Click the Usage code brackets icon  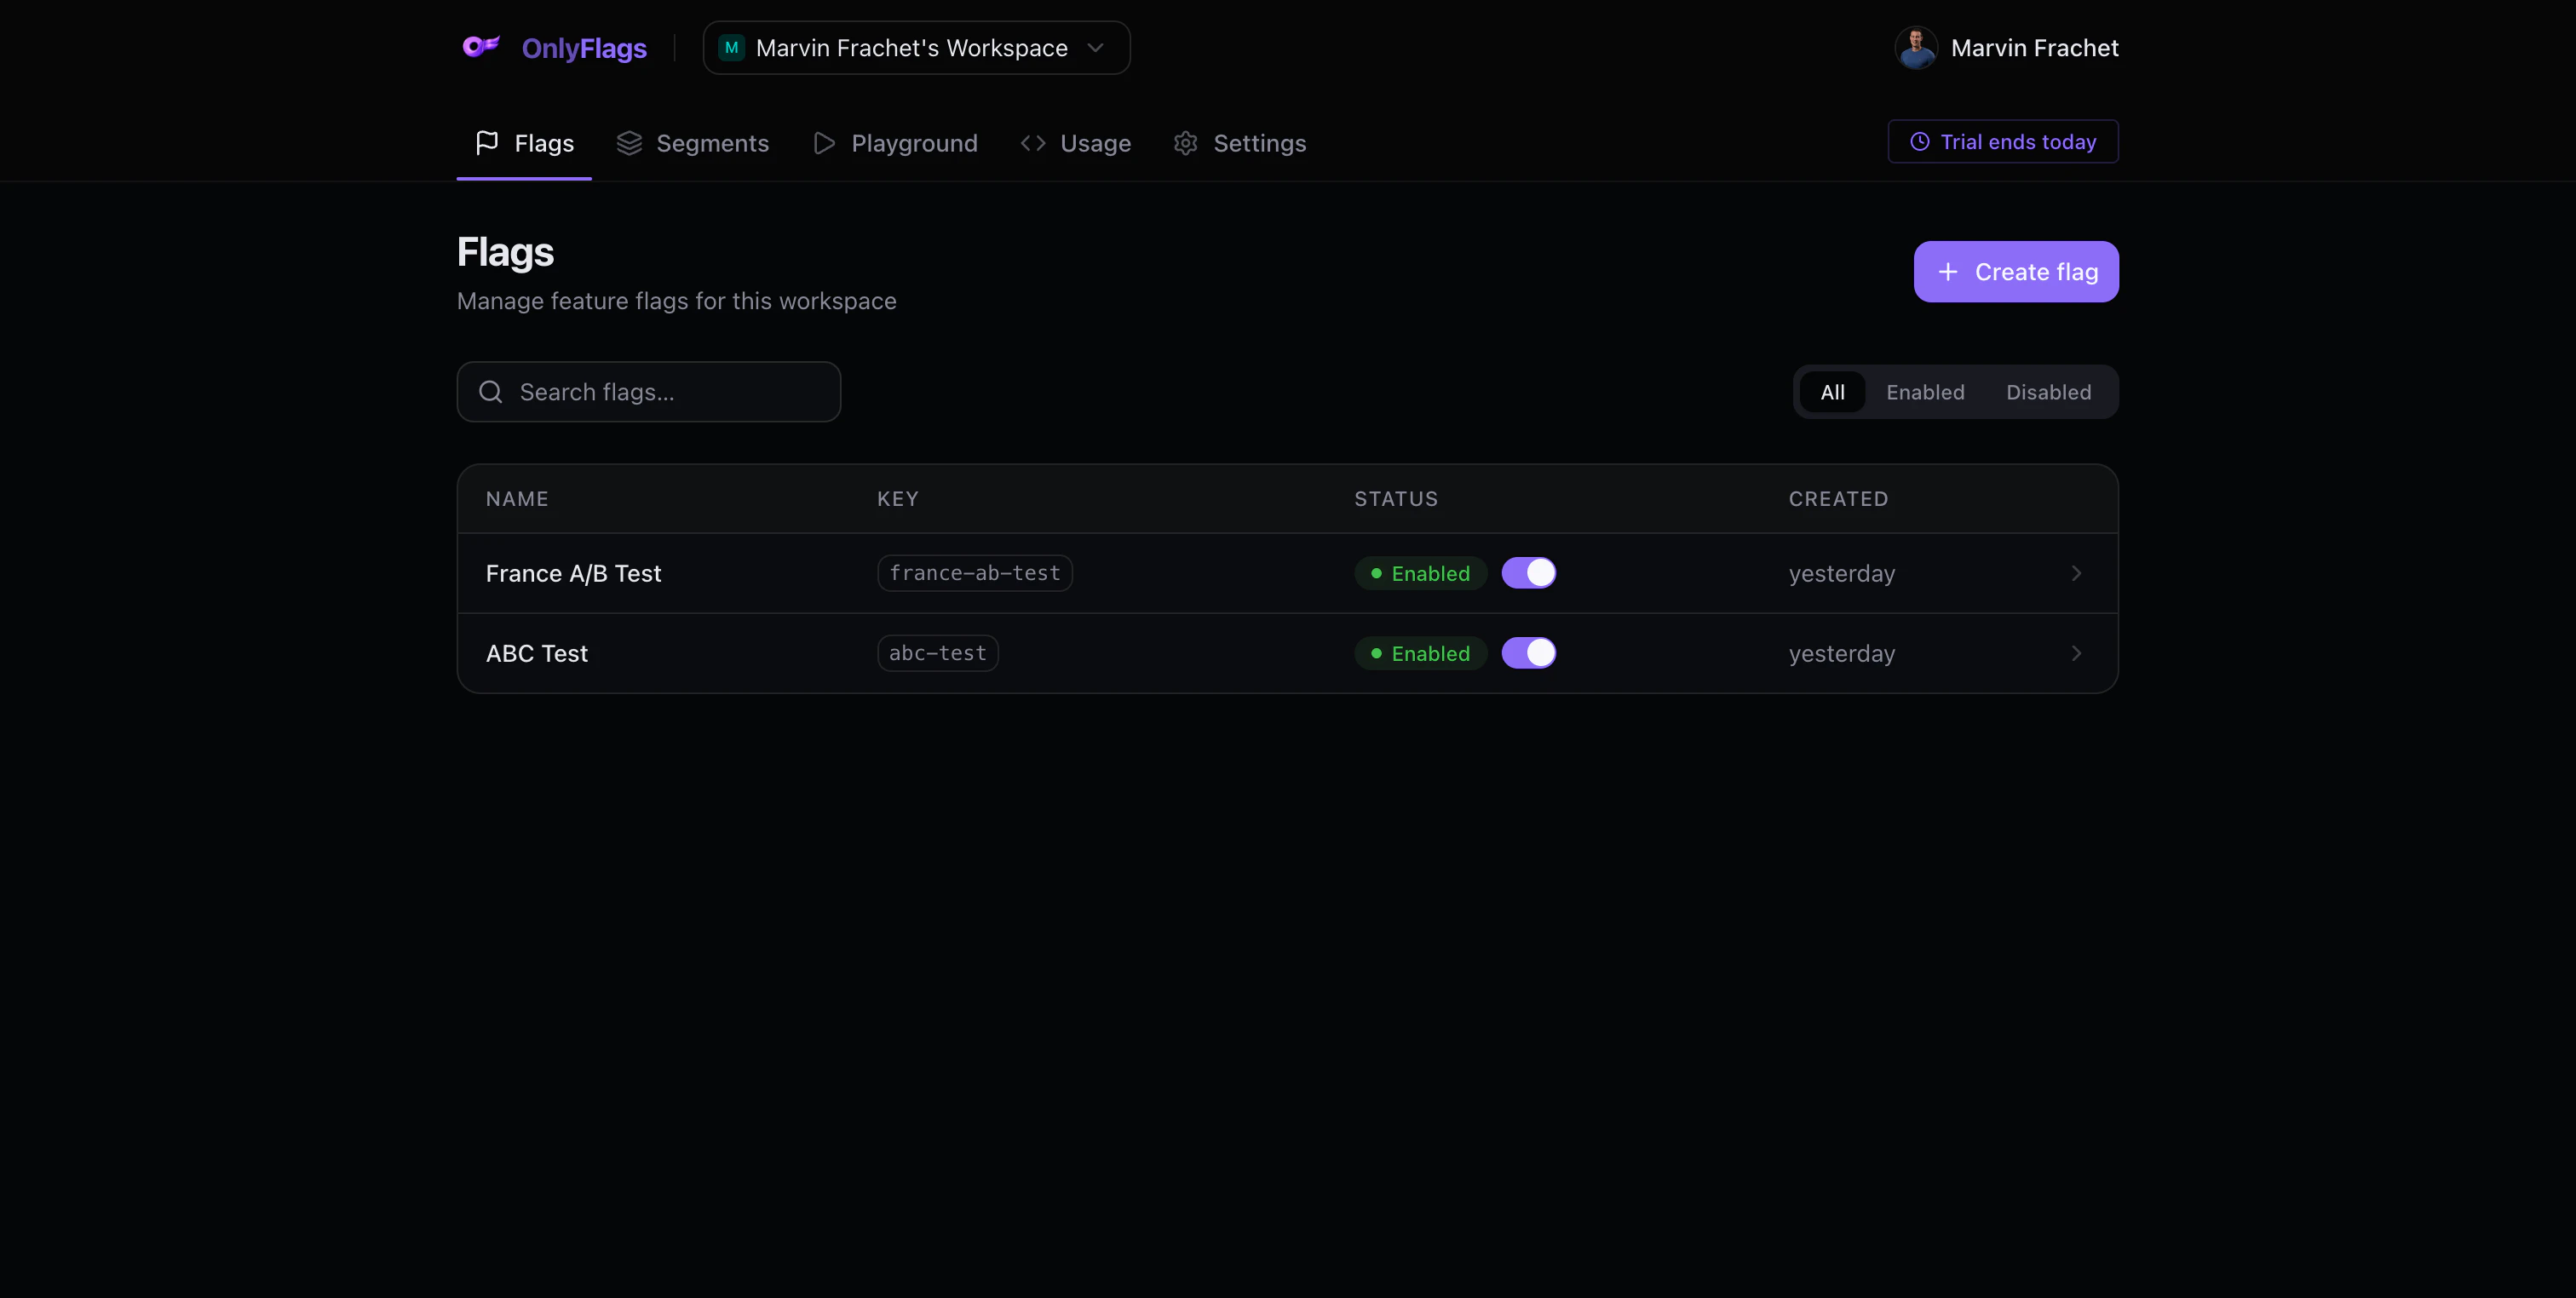[x=1033, y=143]
